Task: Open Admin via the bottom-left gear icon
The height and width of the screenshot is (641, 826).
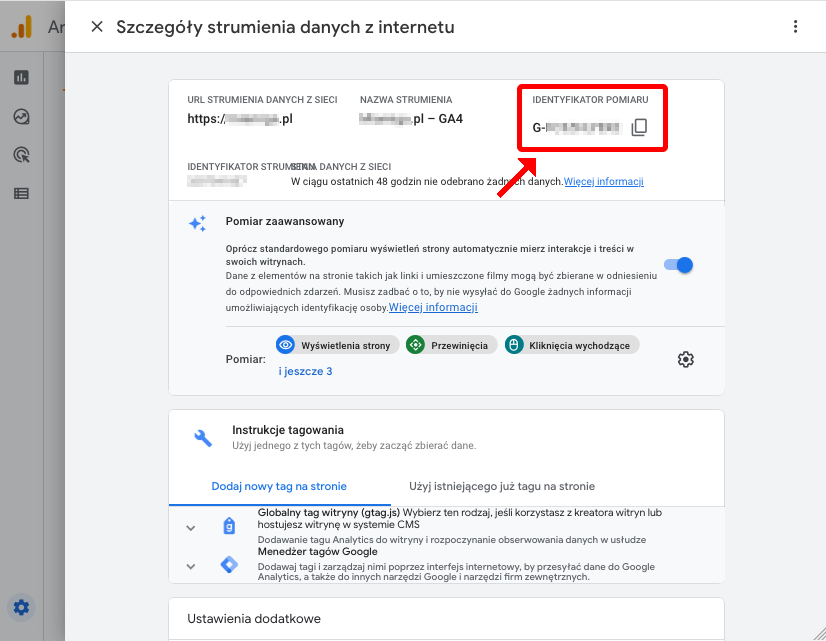Action: tap(21, 607)
